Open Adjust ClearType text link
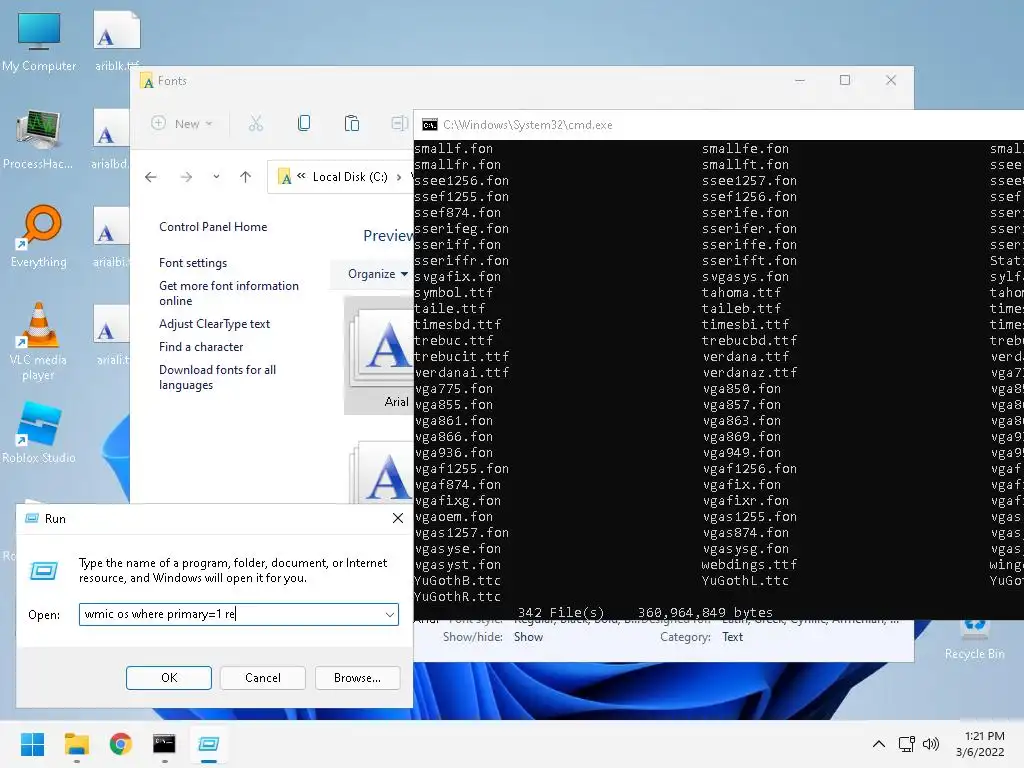The image size is (1024, 768). (x=214, y=324)
